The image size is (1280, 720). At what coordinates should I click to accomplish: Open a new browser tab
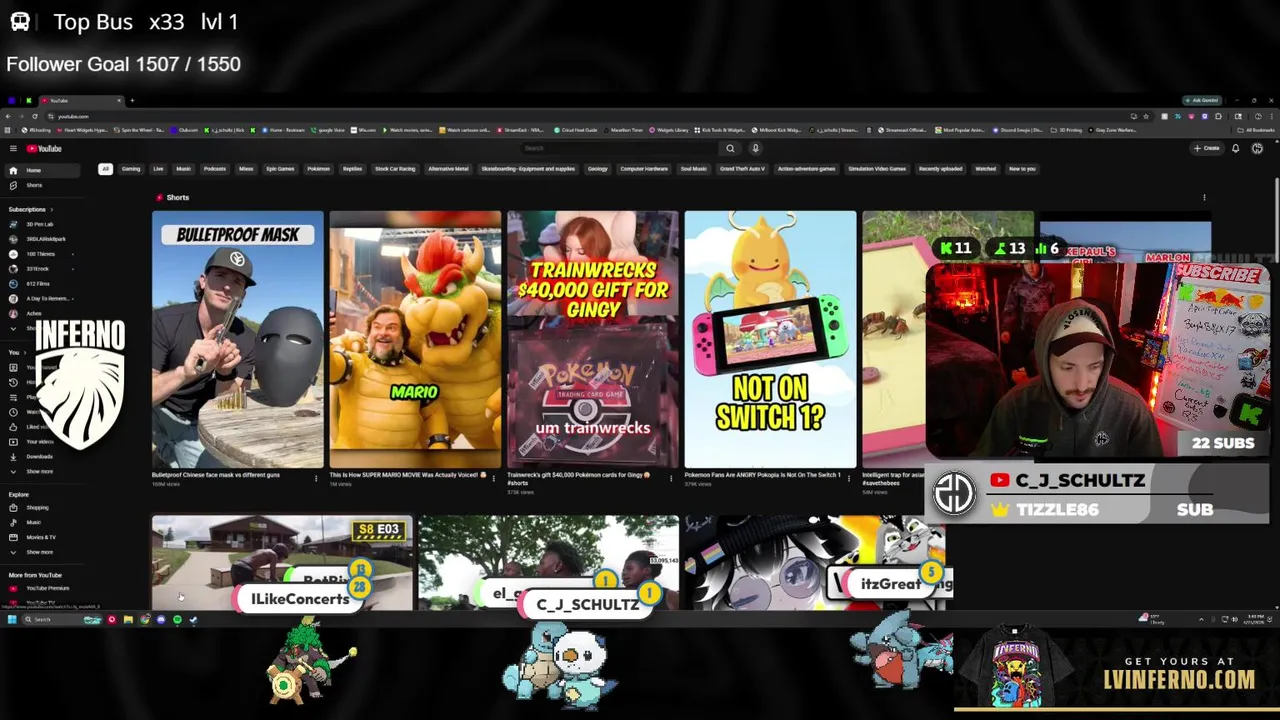pyautogui.click(x=132, y=100)
